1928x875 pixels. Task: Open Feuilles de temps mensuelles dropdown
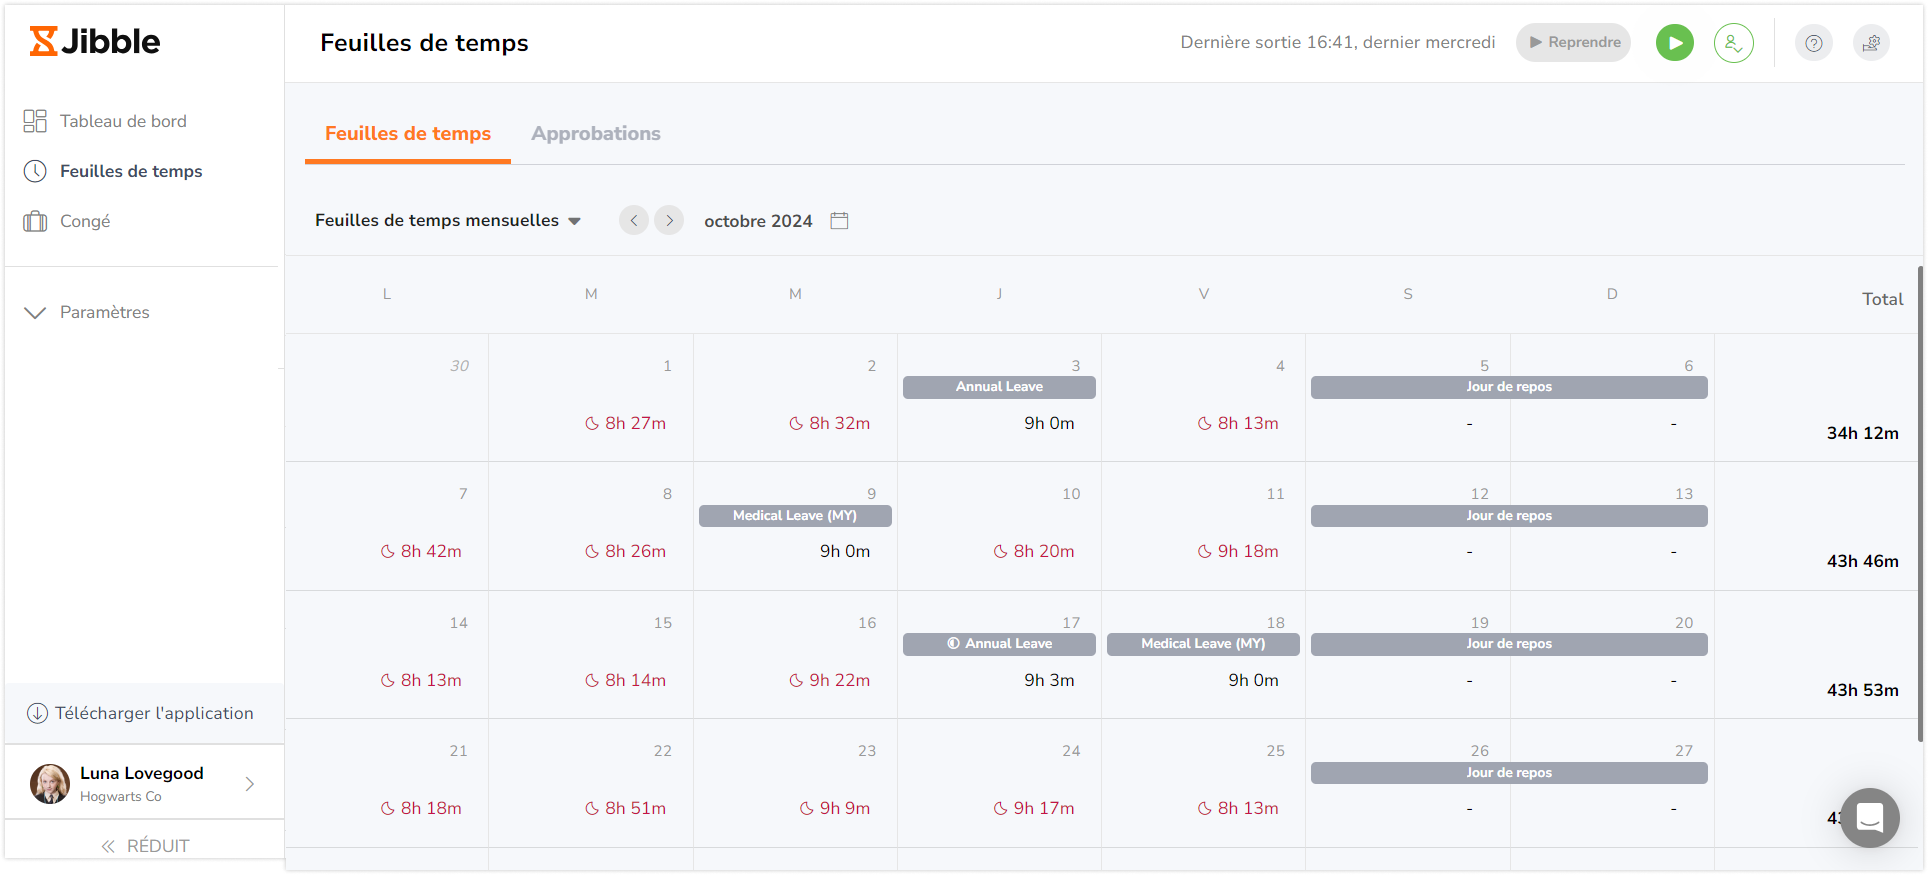coord(448,220)
